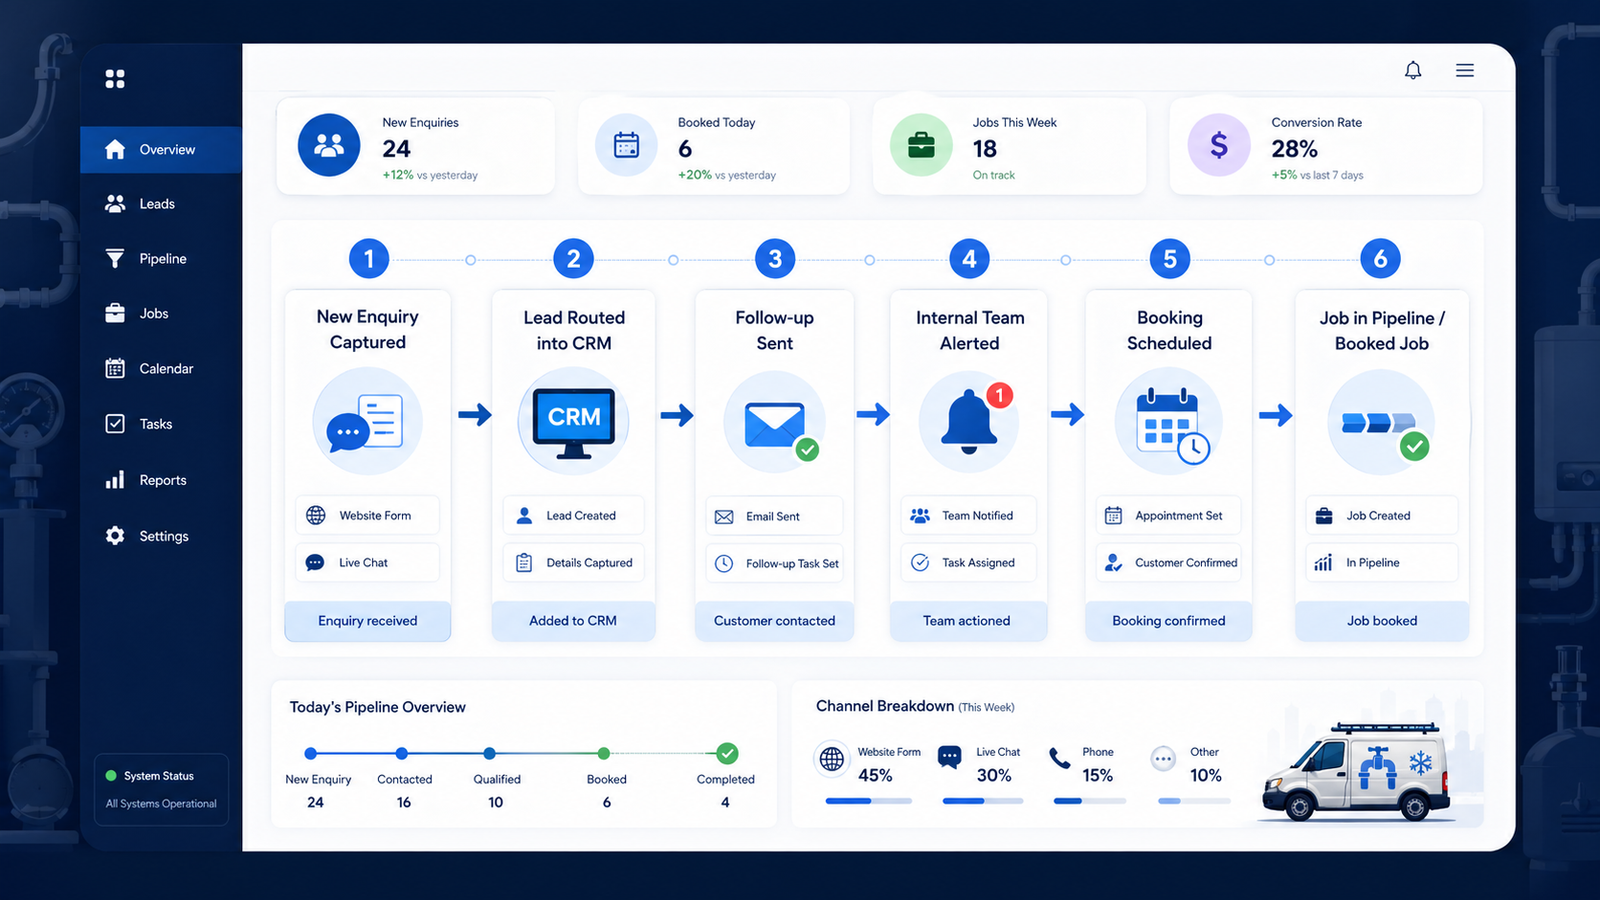Click the app grid logo icon

pyautogui.click(x=115, y=79)
